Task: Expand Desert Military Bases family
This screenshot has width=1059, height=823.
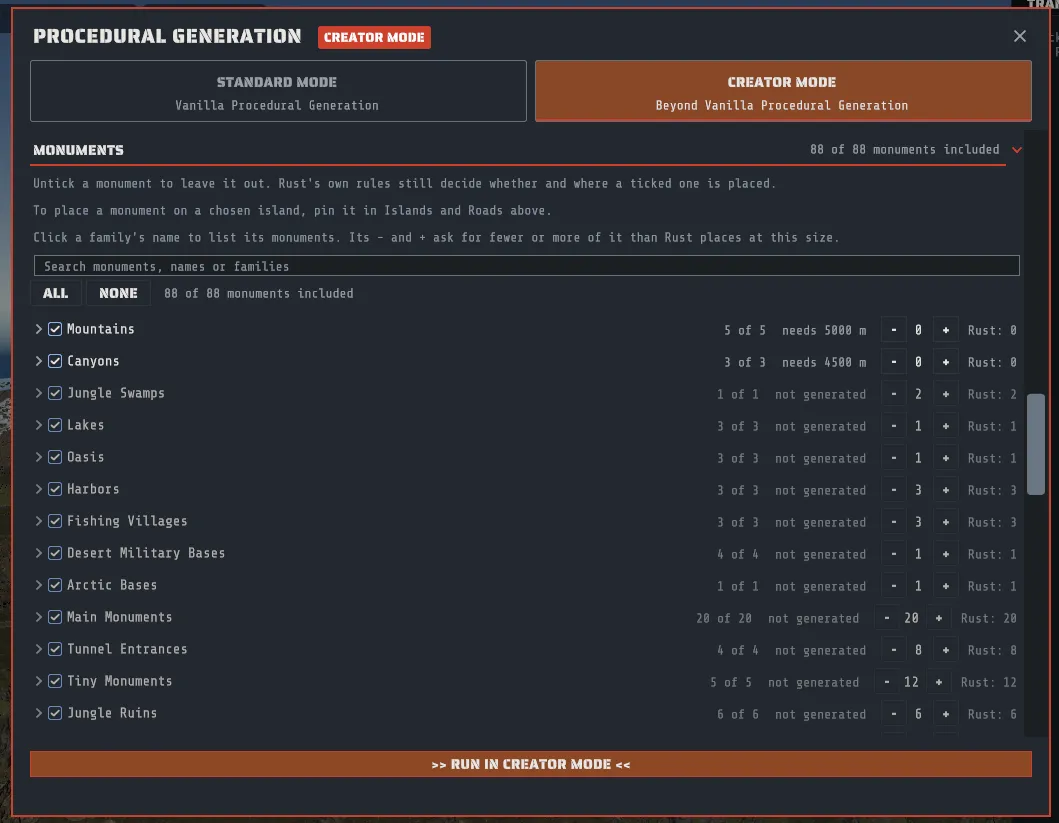Action: click(38, 553)
